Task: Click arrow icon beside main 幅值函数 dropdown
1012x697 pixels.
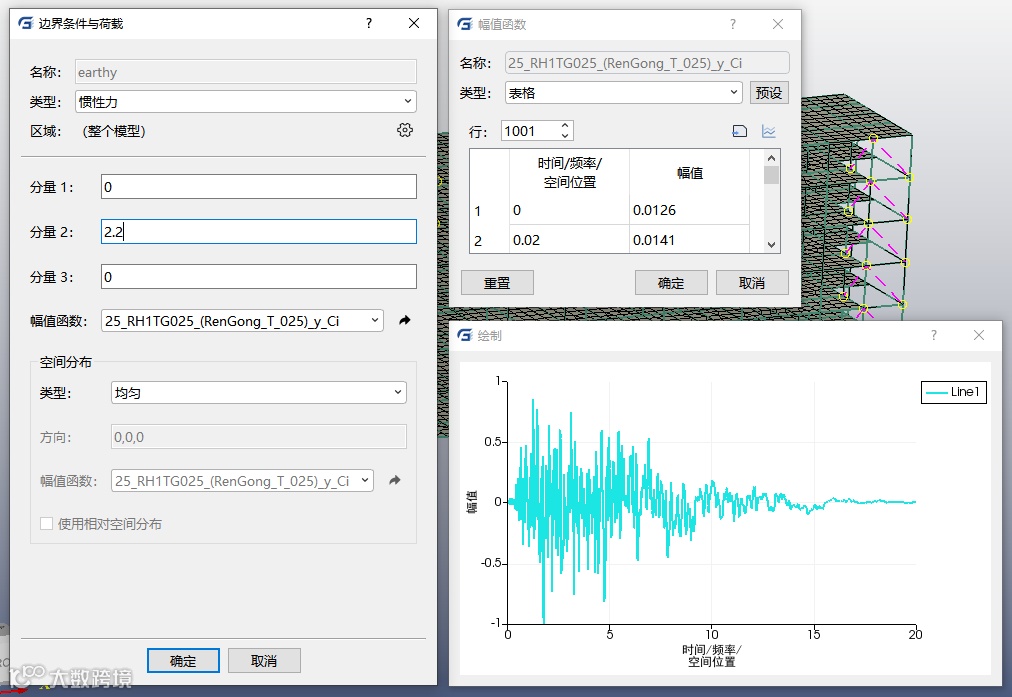Action: click(x=405, y=320)
